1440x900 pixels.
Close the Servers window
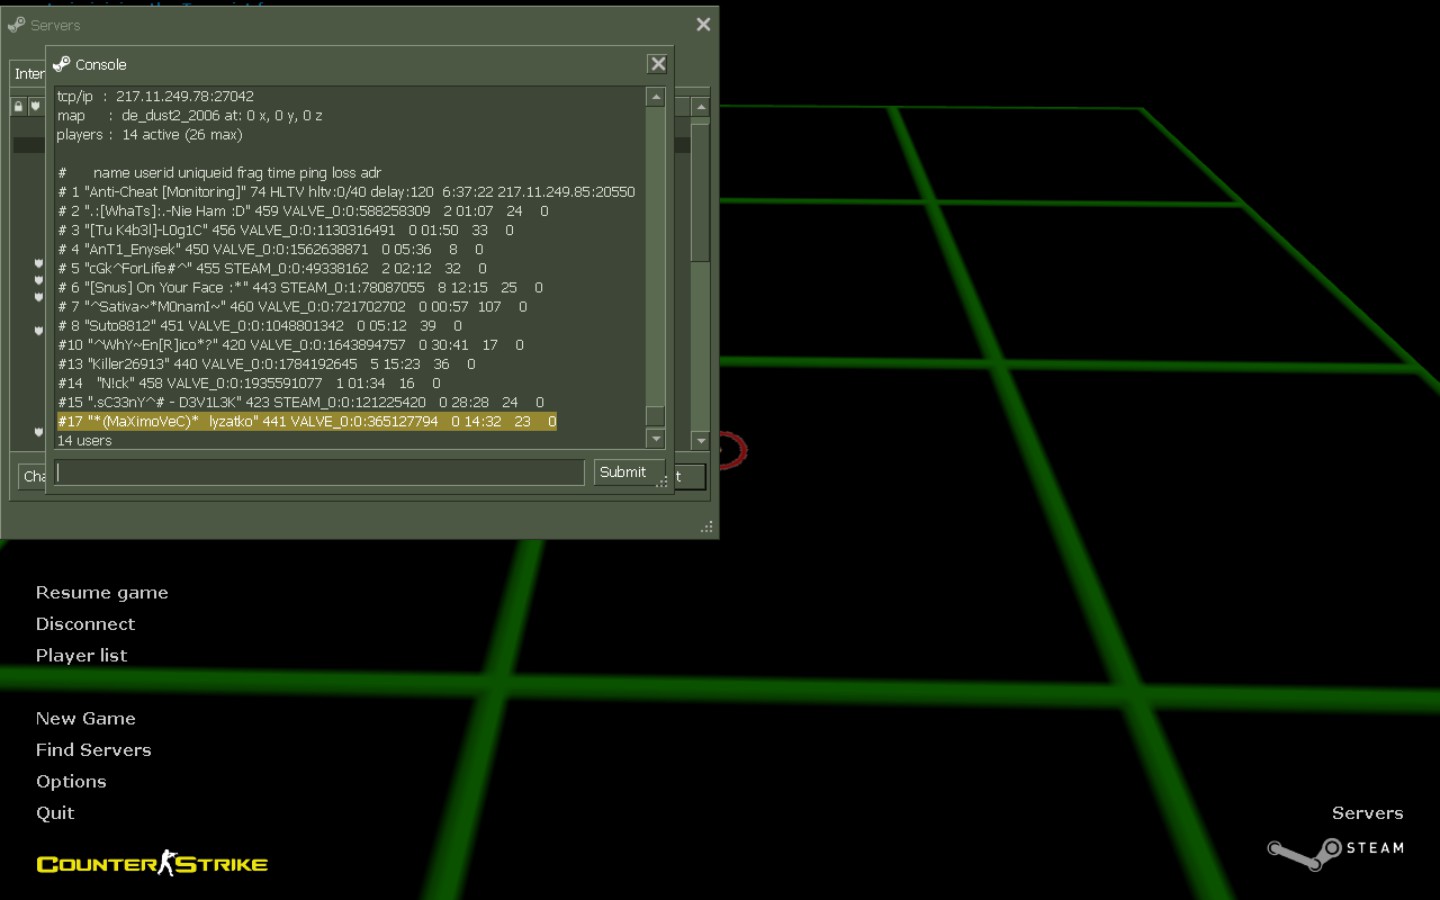click(x=703, y=24)
